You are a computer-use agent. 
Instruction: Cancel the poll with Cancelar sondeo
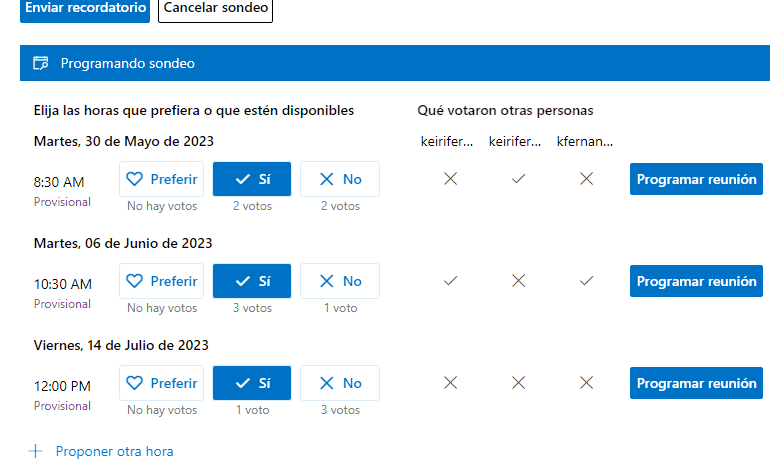pos(215,9)
